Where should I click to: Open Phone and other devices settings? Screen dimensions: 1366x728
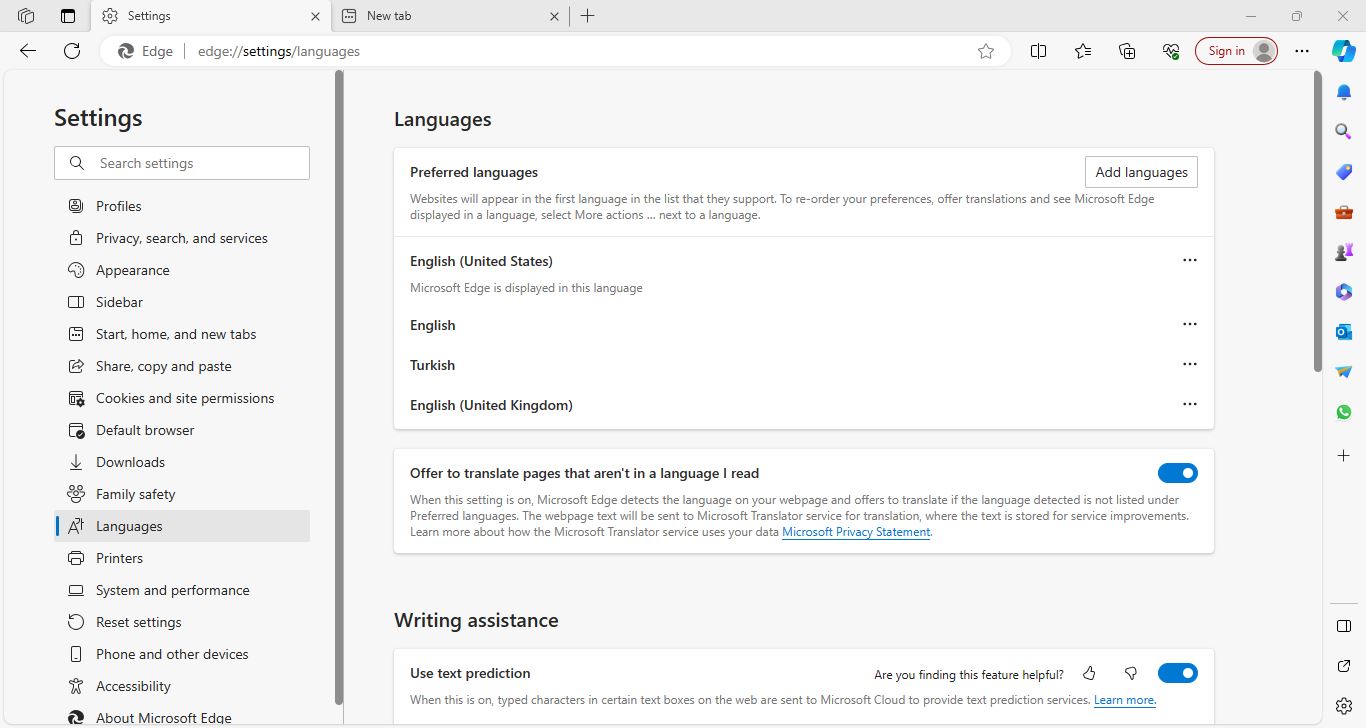pyautogui.click(x=182, y=654)
